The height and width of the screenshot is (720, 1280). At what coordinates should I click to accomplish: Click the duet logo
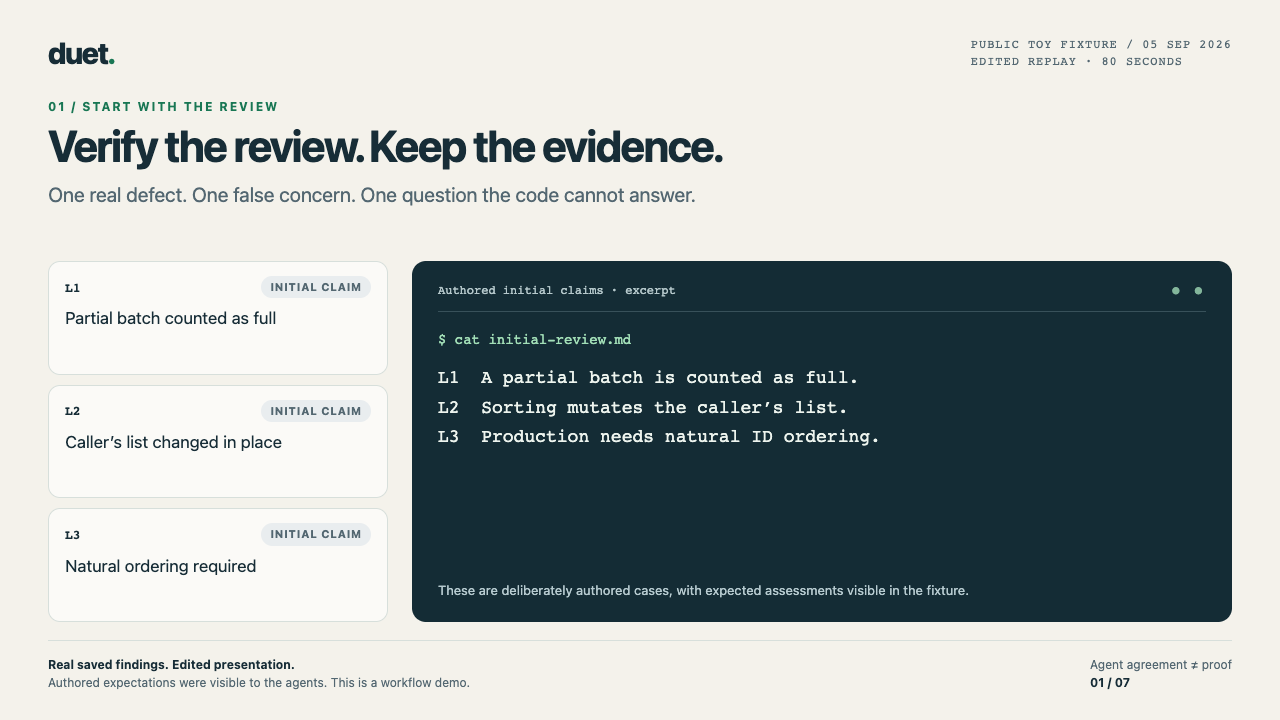81,54
